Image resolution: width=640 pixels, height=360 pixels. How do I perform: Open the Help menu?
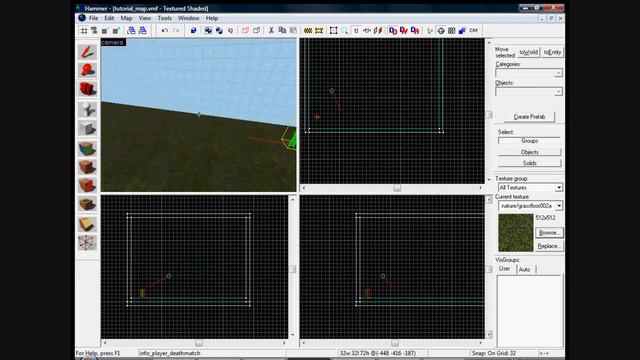211,18
